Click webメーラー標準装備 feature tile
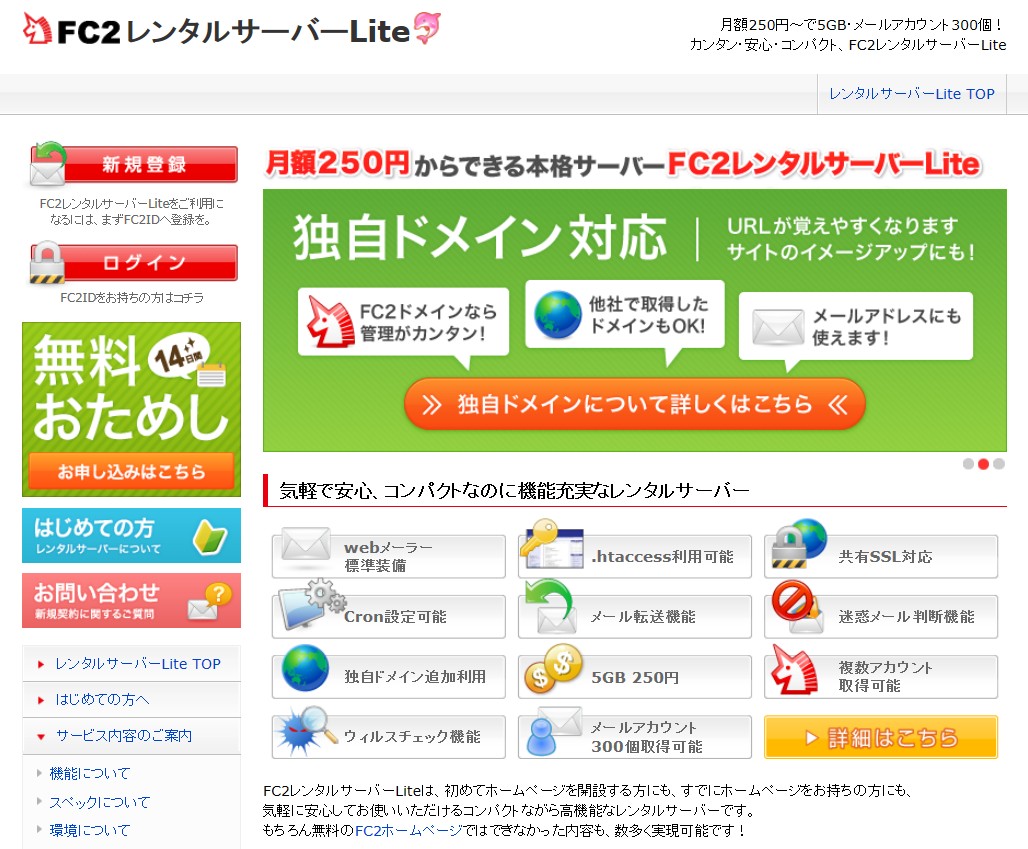This screenshot has width=1028, height=849. coord(389,557)
